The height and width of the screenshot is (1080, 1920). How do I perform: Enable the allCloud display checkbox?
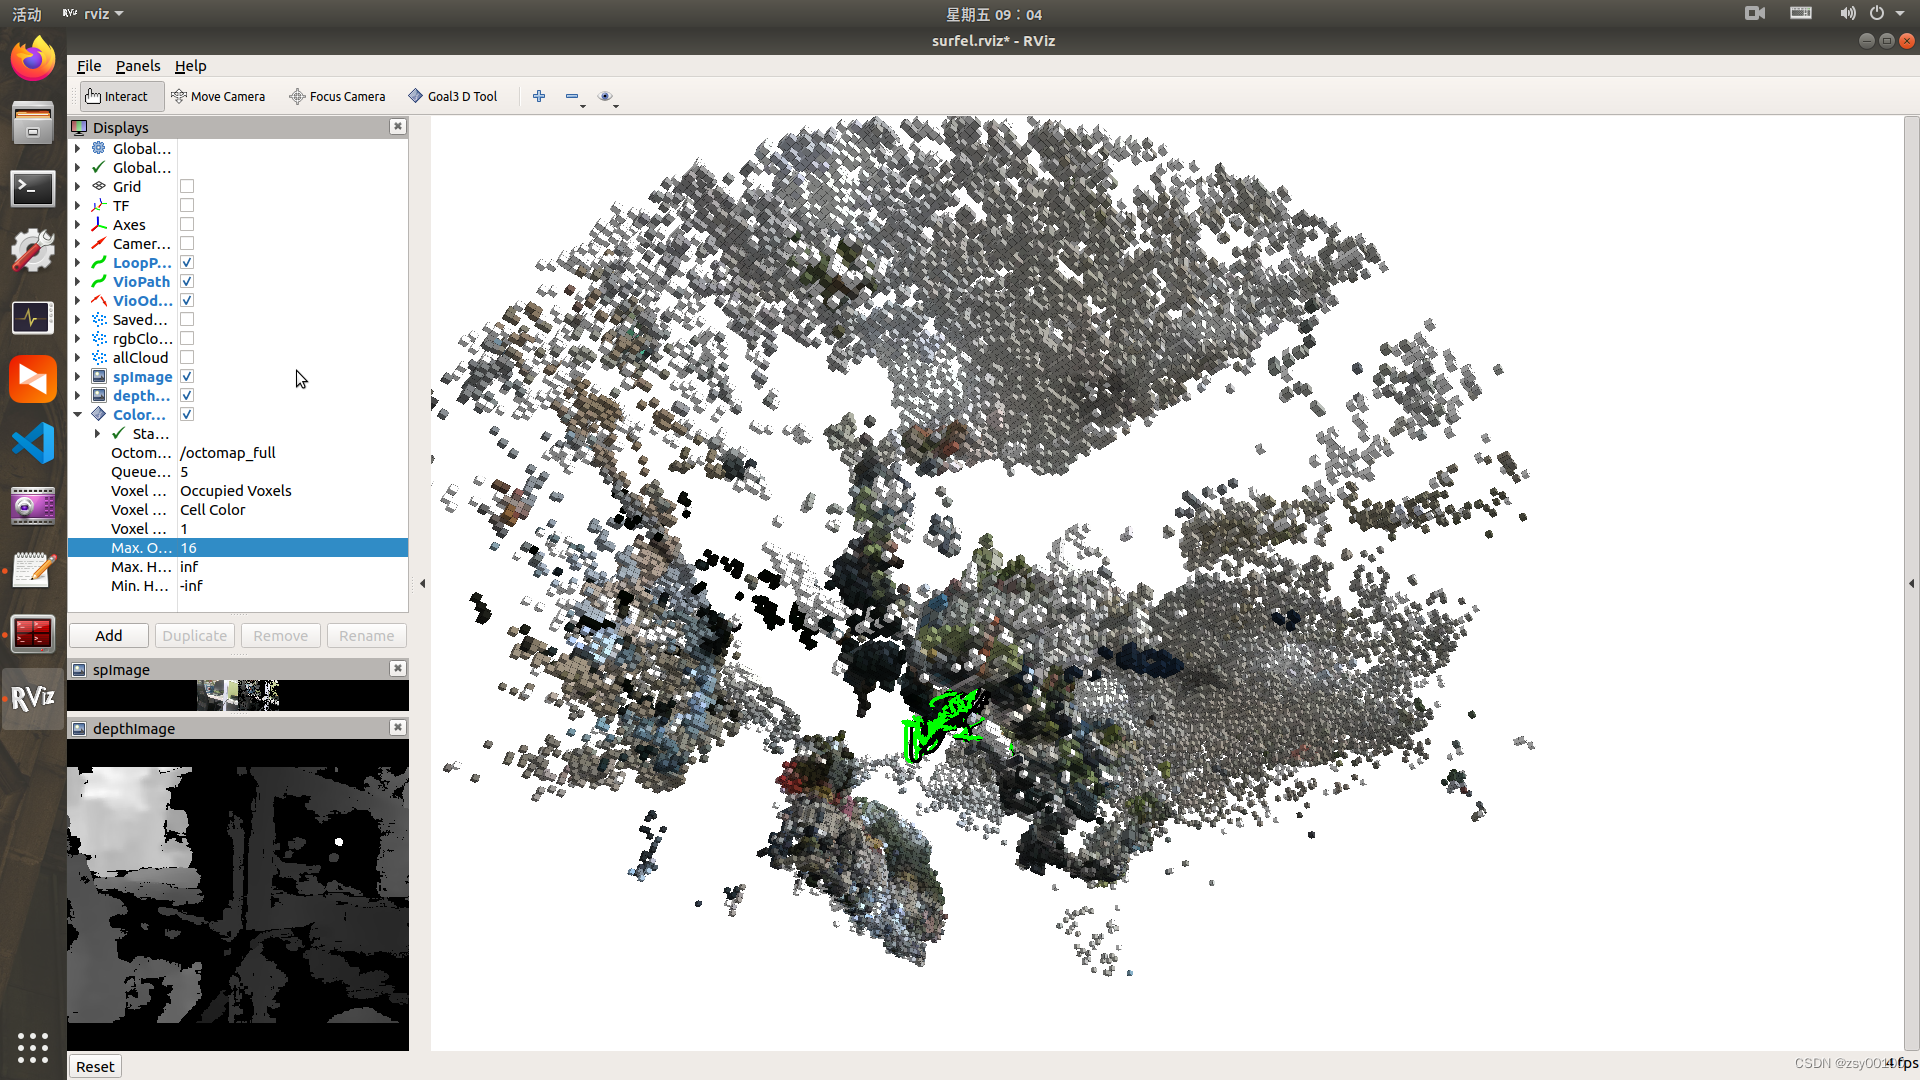tap(187, 358)
